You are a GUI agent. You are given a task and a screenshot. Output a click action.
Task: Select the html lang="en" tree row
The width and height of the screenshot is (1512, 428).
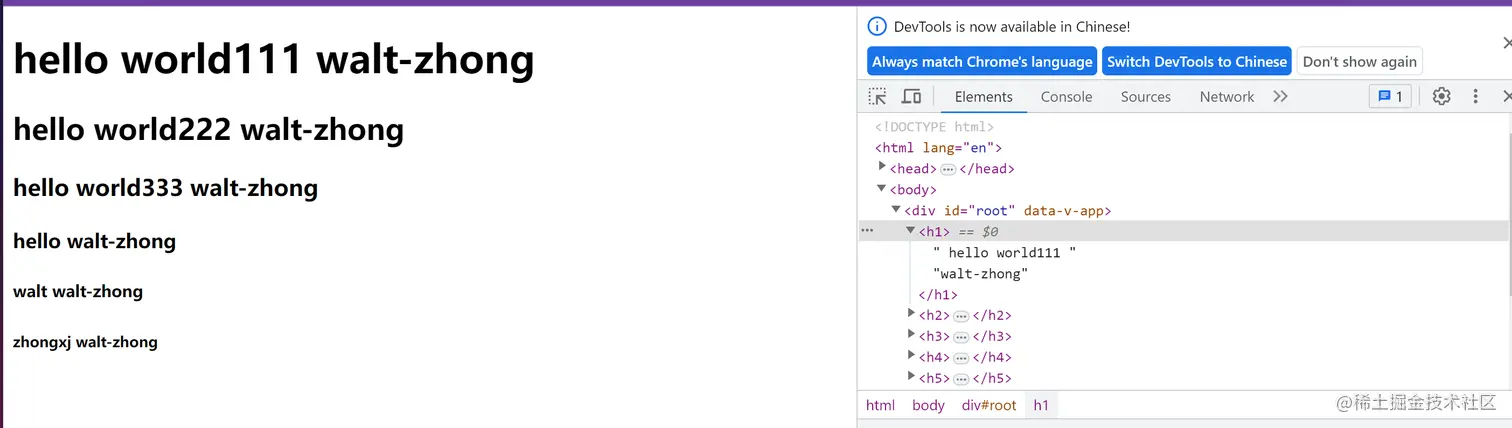[938, 147]
